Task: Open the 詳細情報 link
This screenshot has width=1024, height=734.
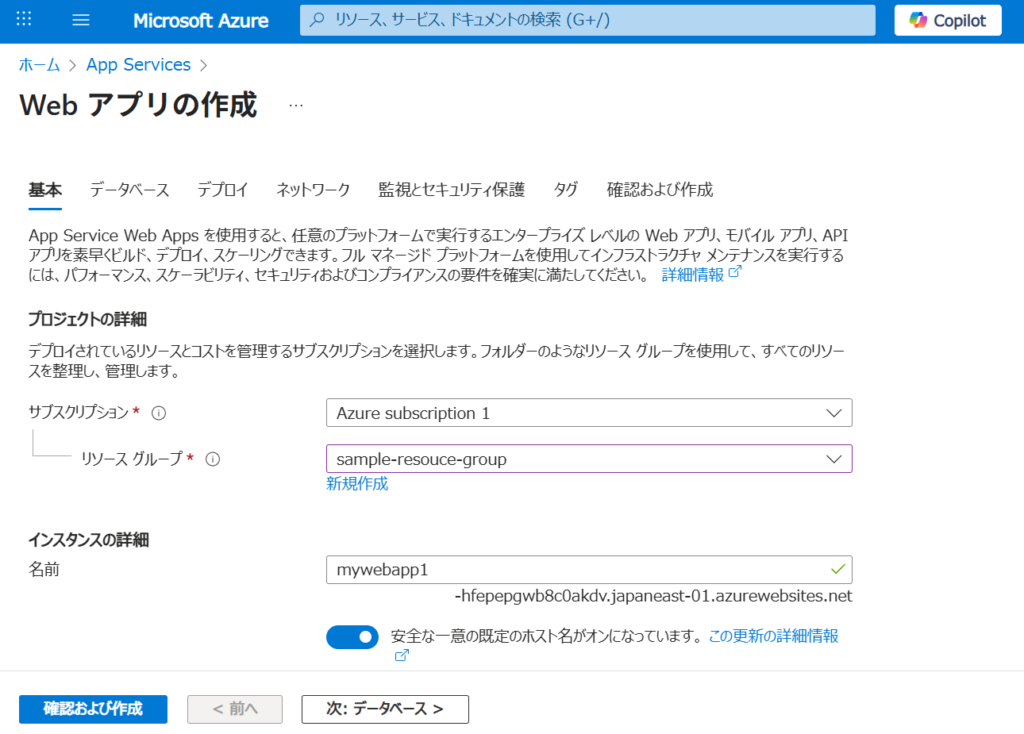Action: (701, 274)
